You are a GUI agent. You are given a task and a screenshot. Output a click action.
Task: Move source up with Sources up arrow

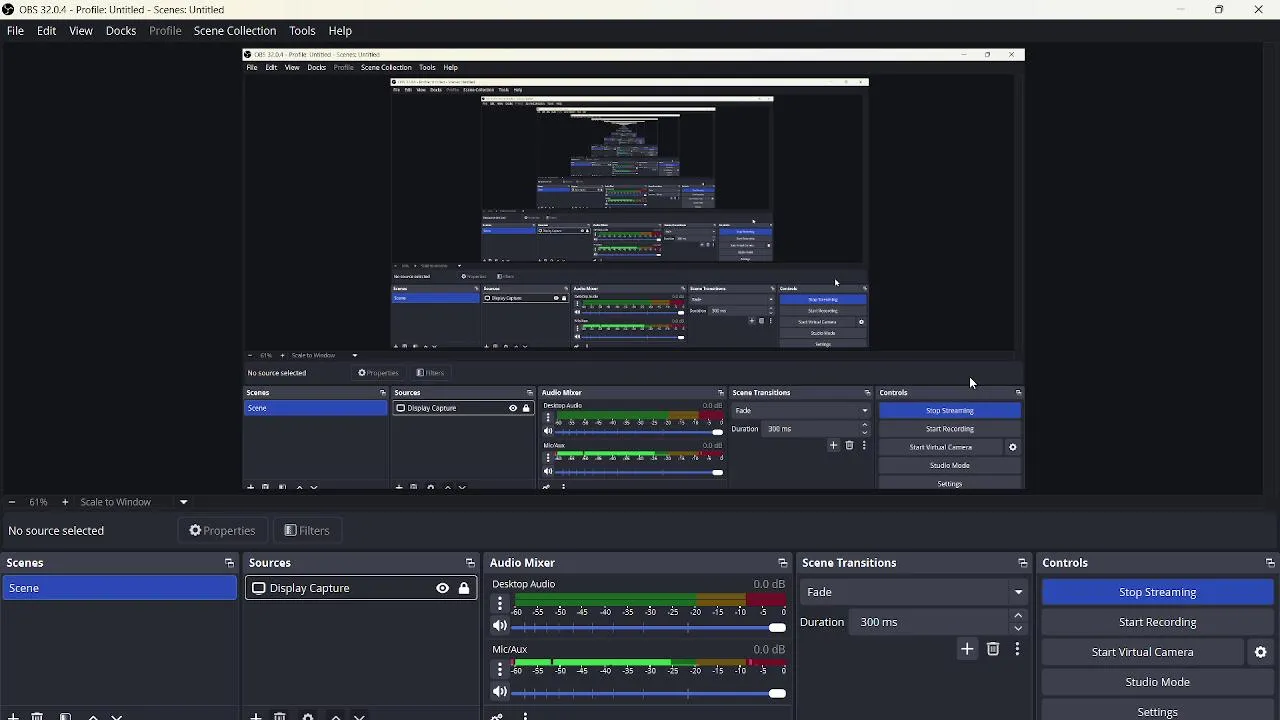click(x=336, y=716)
